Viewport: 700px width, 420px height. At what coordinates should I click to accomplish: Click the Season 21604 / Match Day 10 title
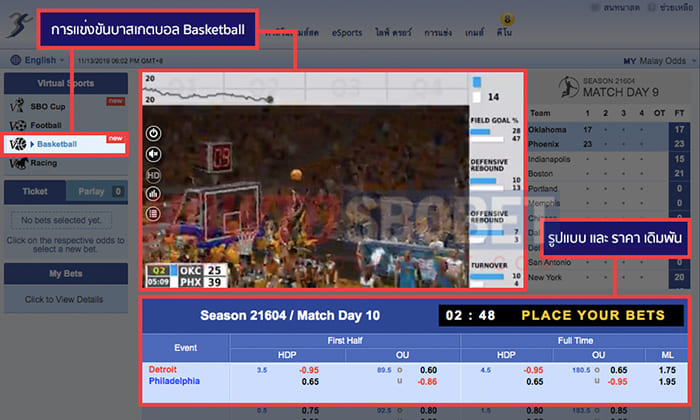click(x=290, y=316)
